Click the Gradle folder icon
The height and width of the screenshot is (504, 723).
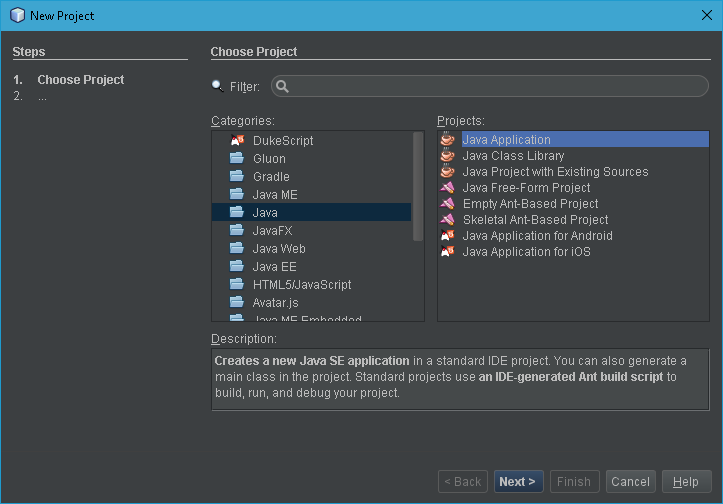tap(237, 176)
